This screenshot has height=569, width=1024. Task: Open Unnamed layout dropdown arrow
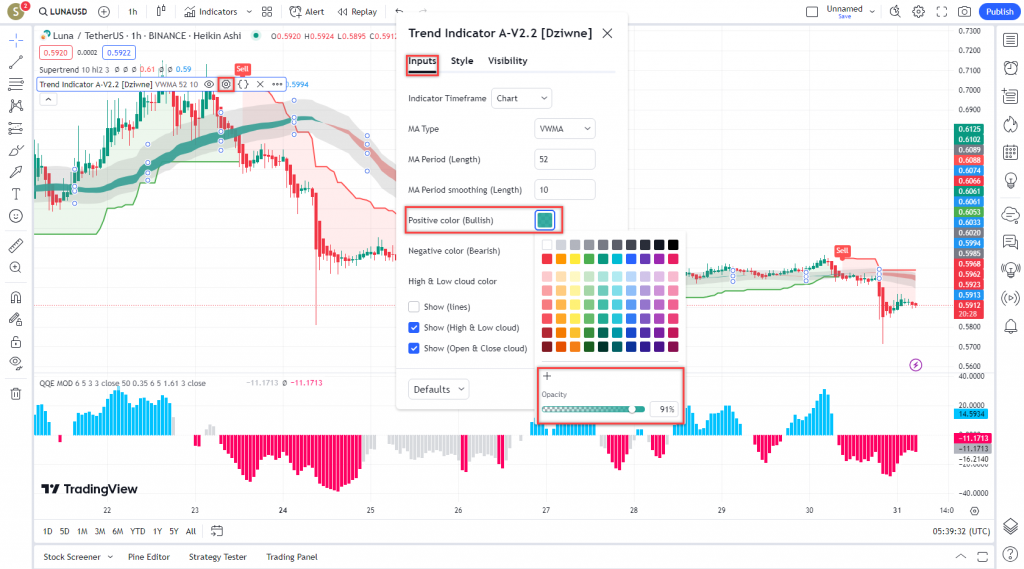872,12
